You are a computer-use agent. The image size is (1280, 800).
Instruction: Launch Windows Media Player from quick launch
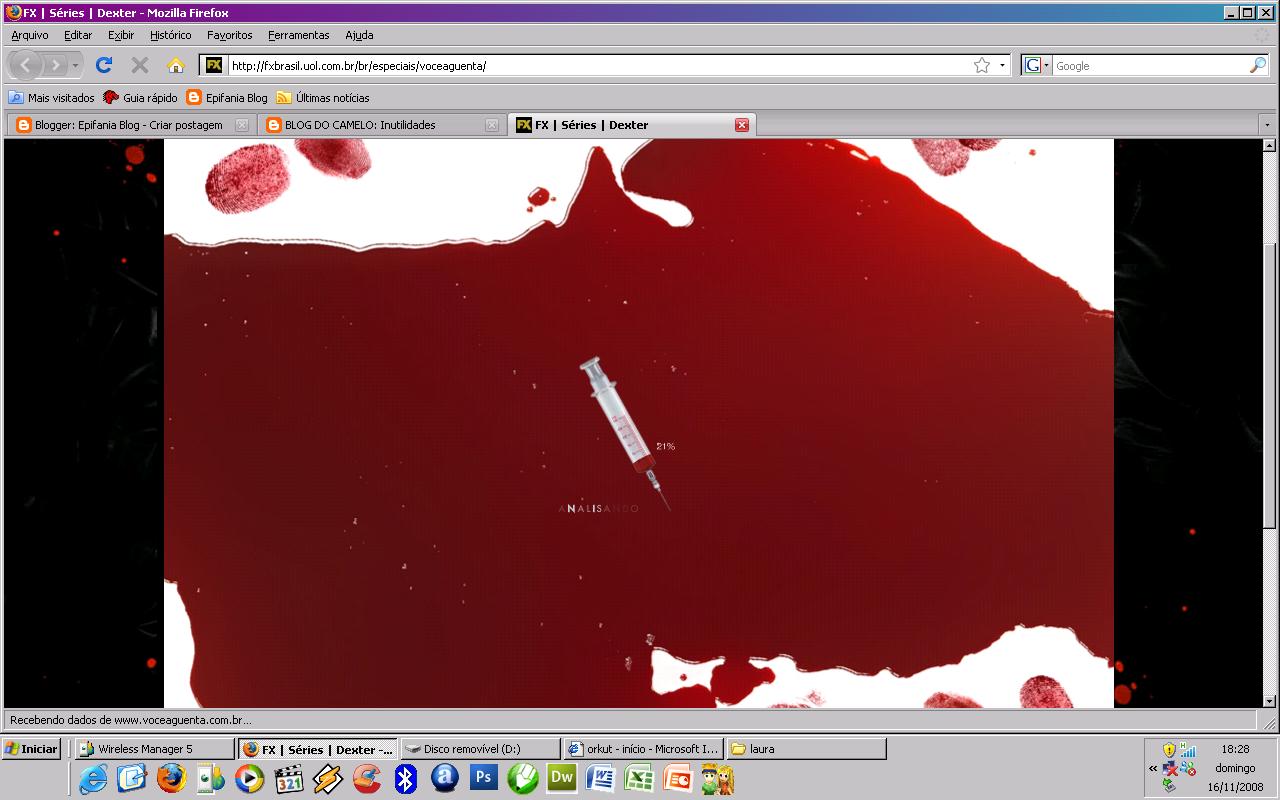coord(249,779)
